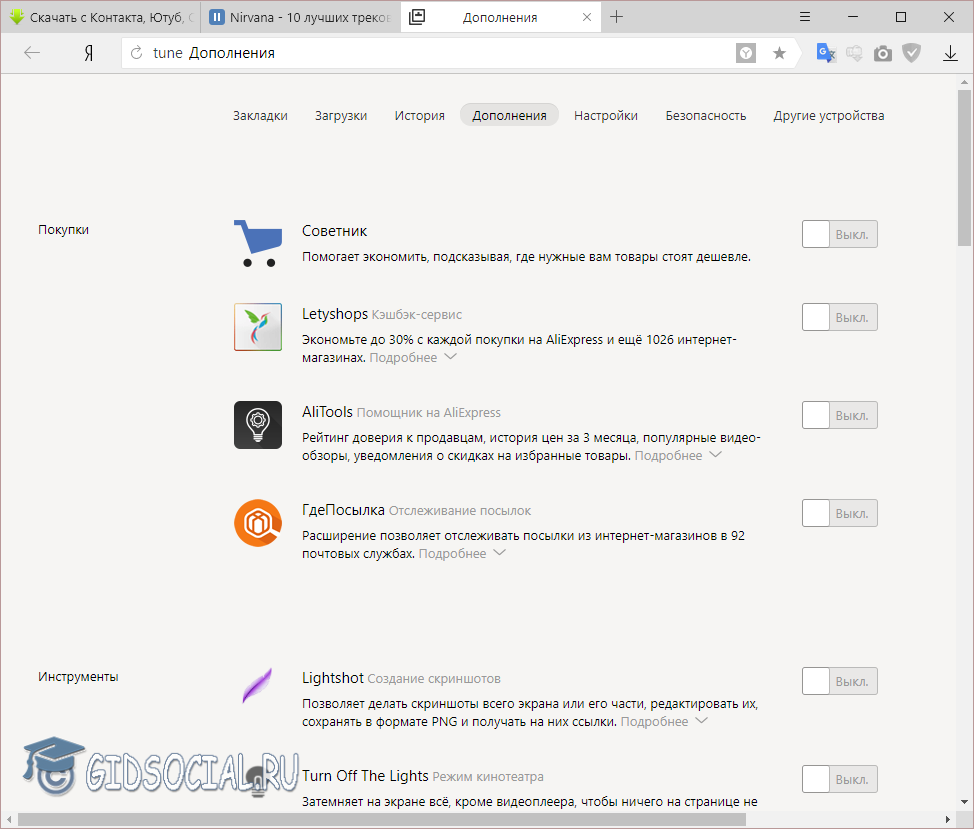Expand AliTools description chevron
Screen dimensions: 974x829
(716, 455)
